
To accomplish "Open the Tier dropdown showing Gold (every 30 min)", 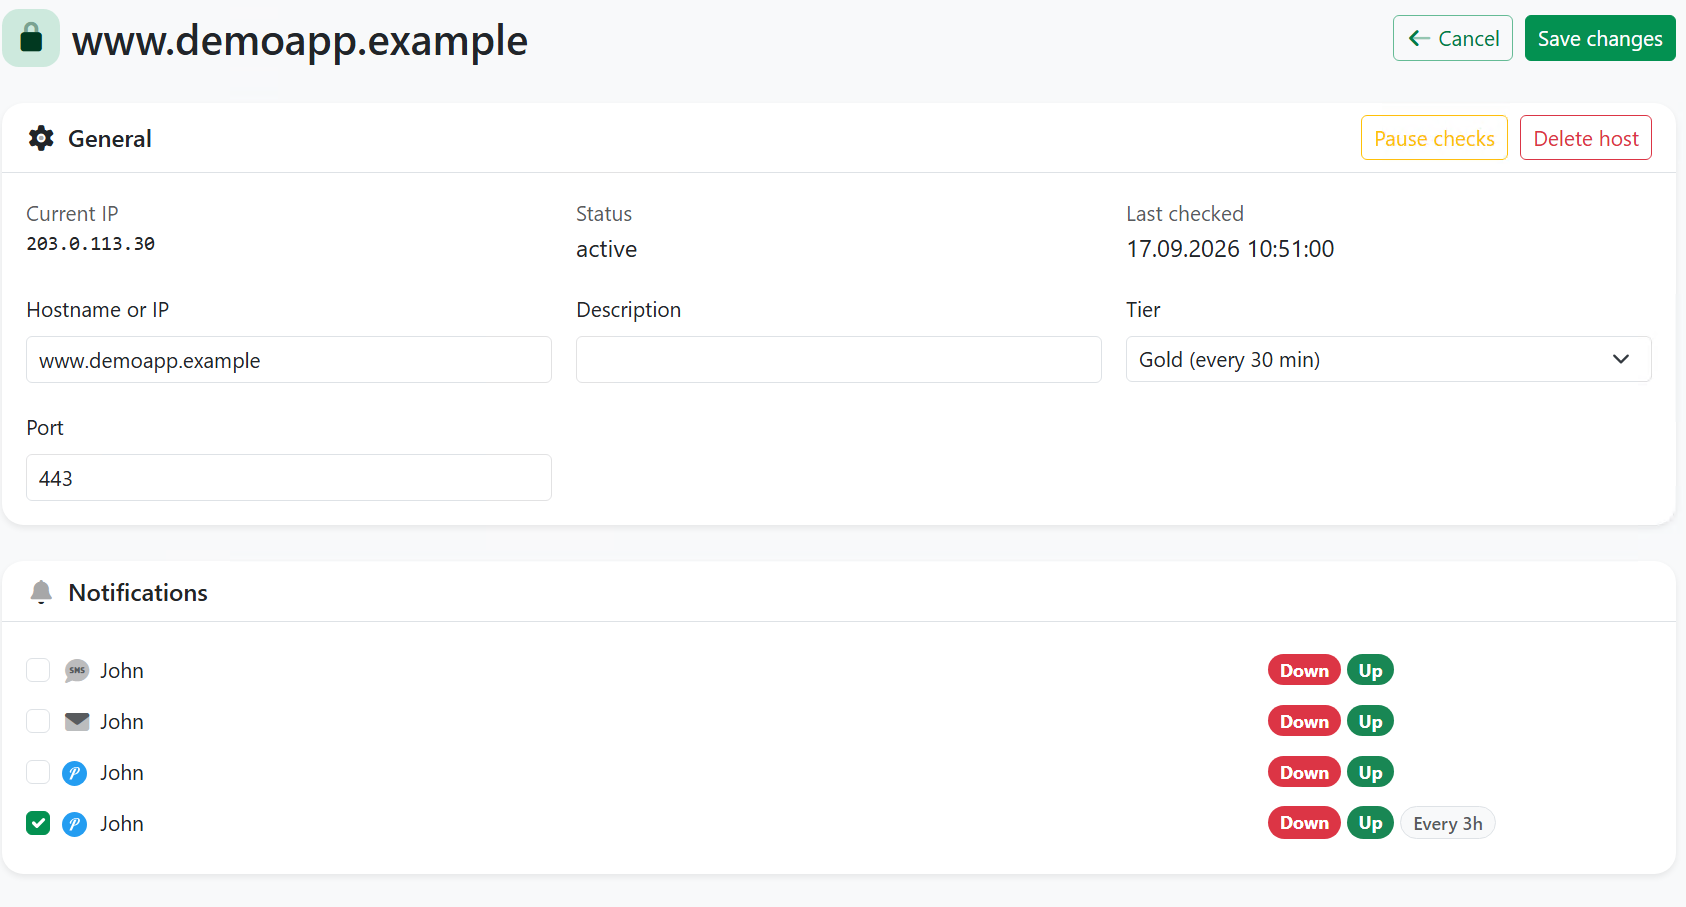I will (x=1388, y=359).
